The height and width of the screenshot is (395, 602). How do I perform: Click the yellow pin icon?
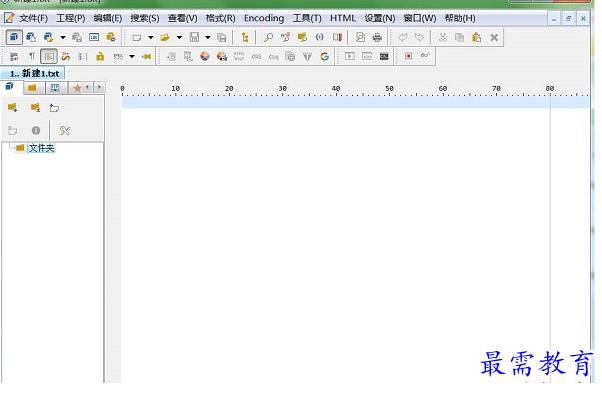tap(146, 56)
